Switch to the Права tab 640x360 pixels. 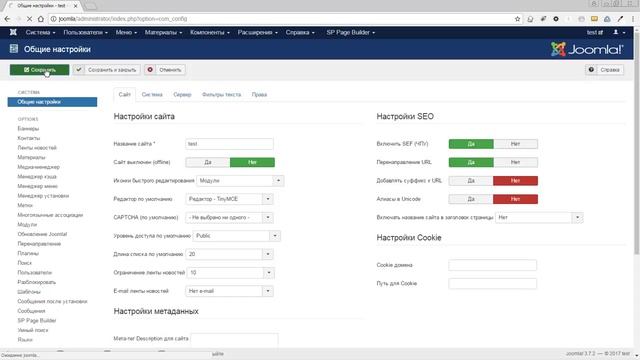click(259, 94)
